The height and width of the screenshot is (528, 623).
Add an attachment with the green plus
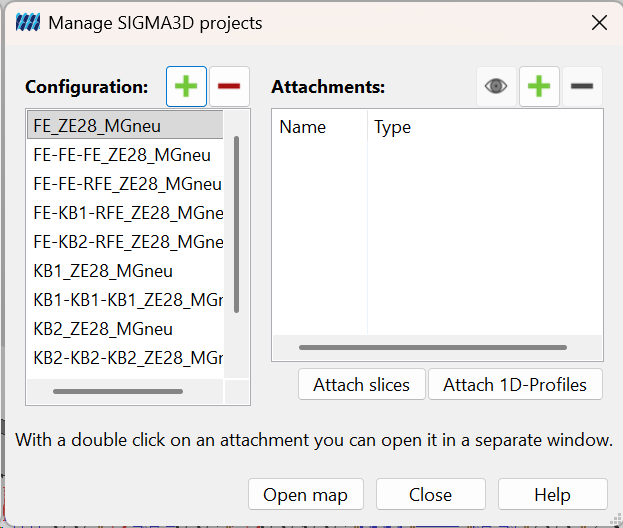(x=539, y=86)
